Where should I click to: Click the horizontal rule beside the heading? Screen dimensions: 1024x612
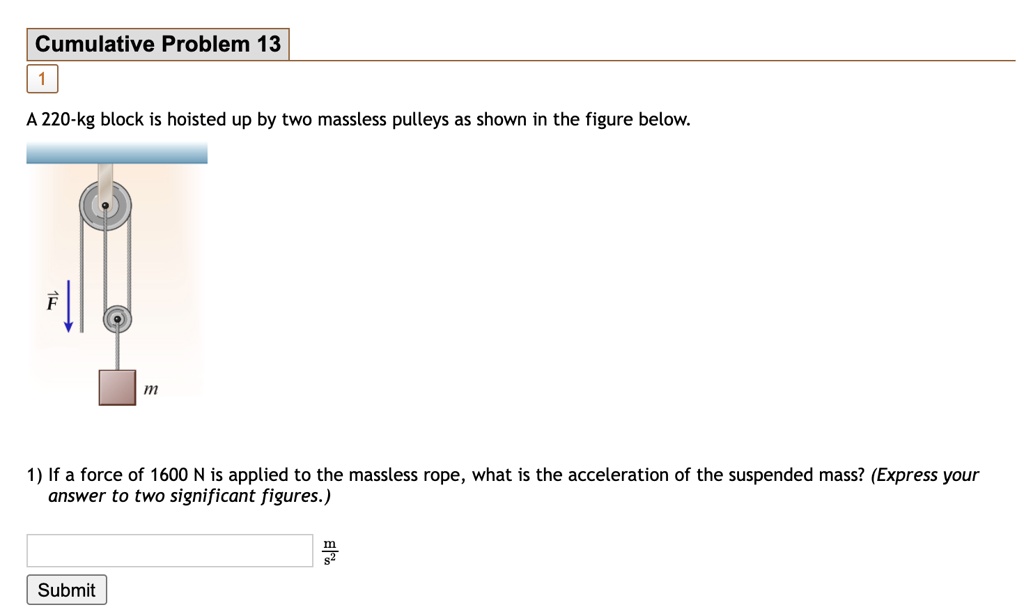pos(650,61)
